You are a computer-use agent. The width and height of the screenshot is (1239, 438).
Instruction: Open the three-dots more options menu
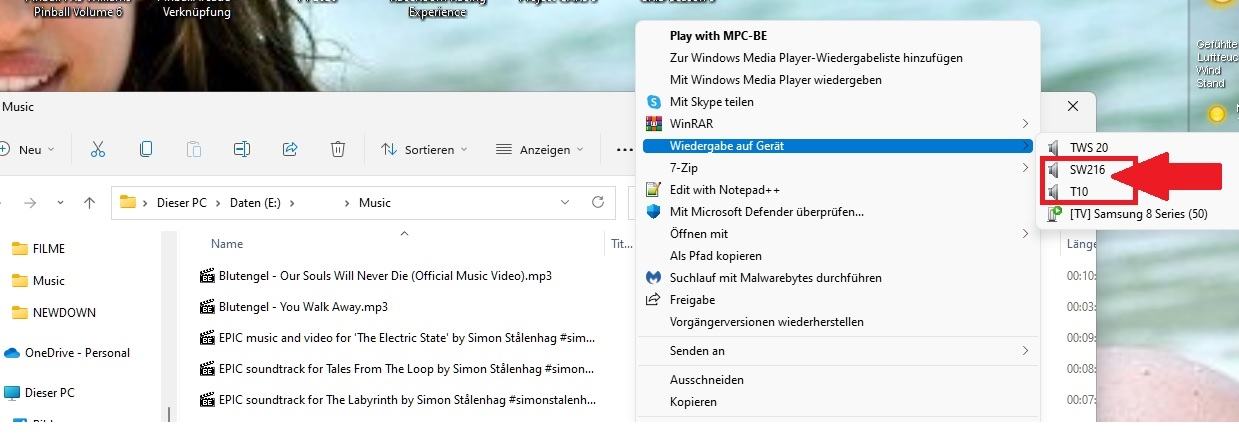[x=625, y=150]
